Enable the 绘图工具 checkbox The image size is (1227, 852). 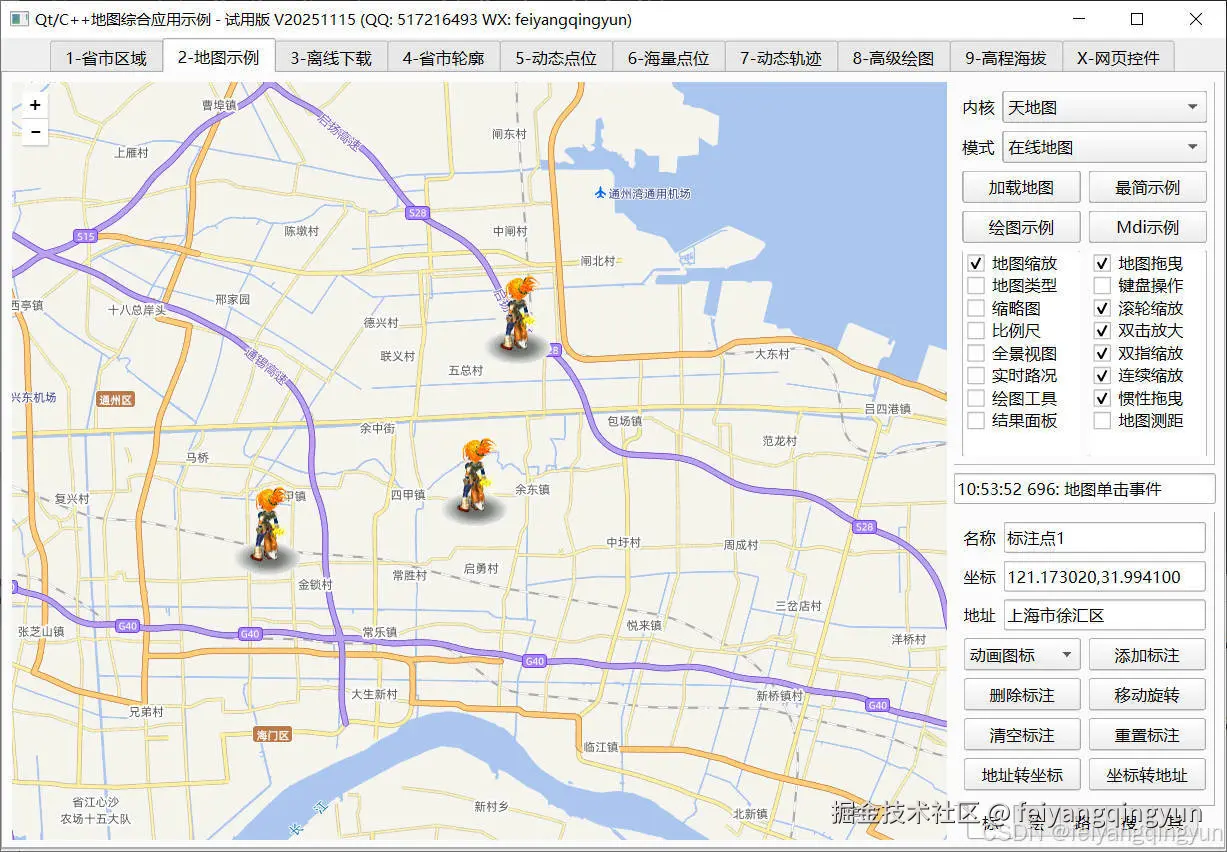[x=976, y=399]
